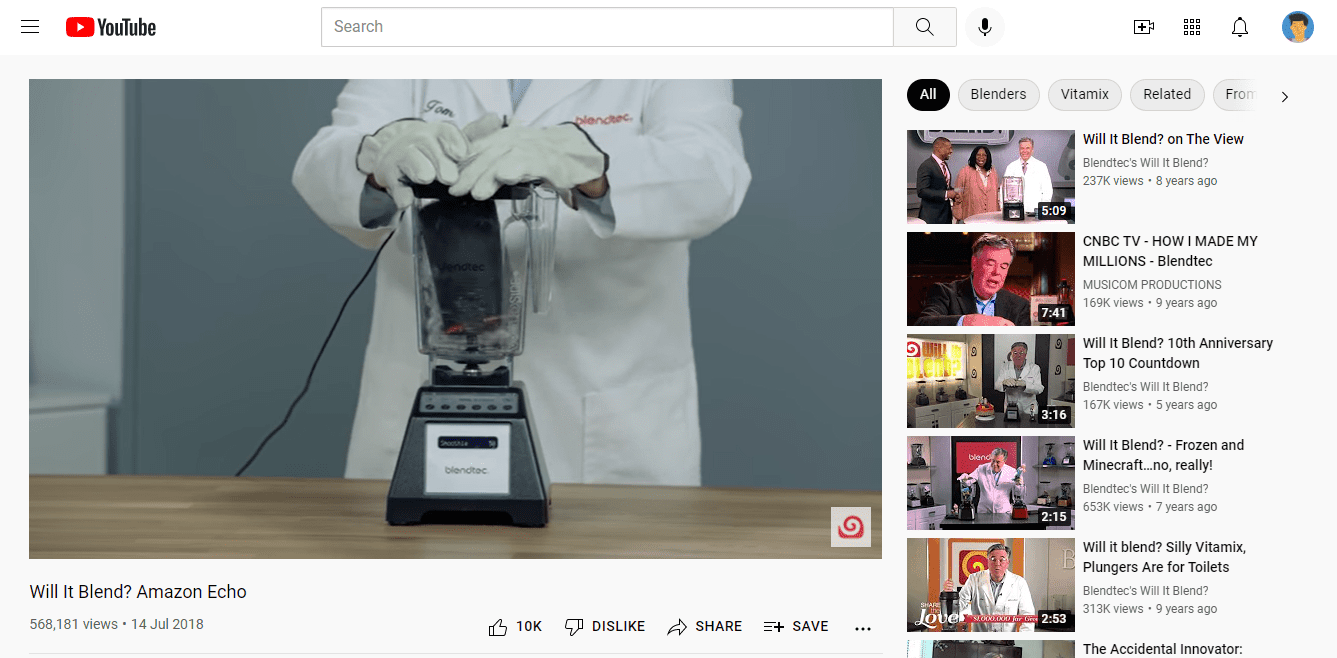Click the '169K views • 9 years ago' text
1337x658 pixels.
pos(1150,303)
